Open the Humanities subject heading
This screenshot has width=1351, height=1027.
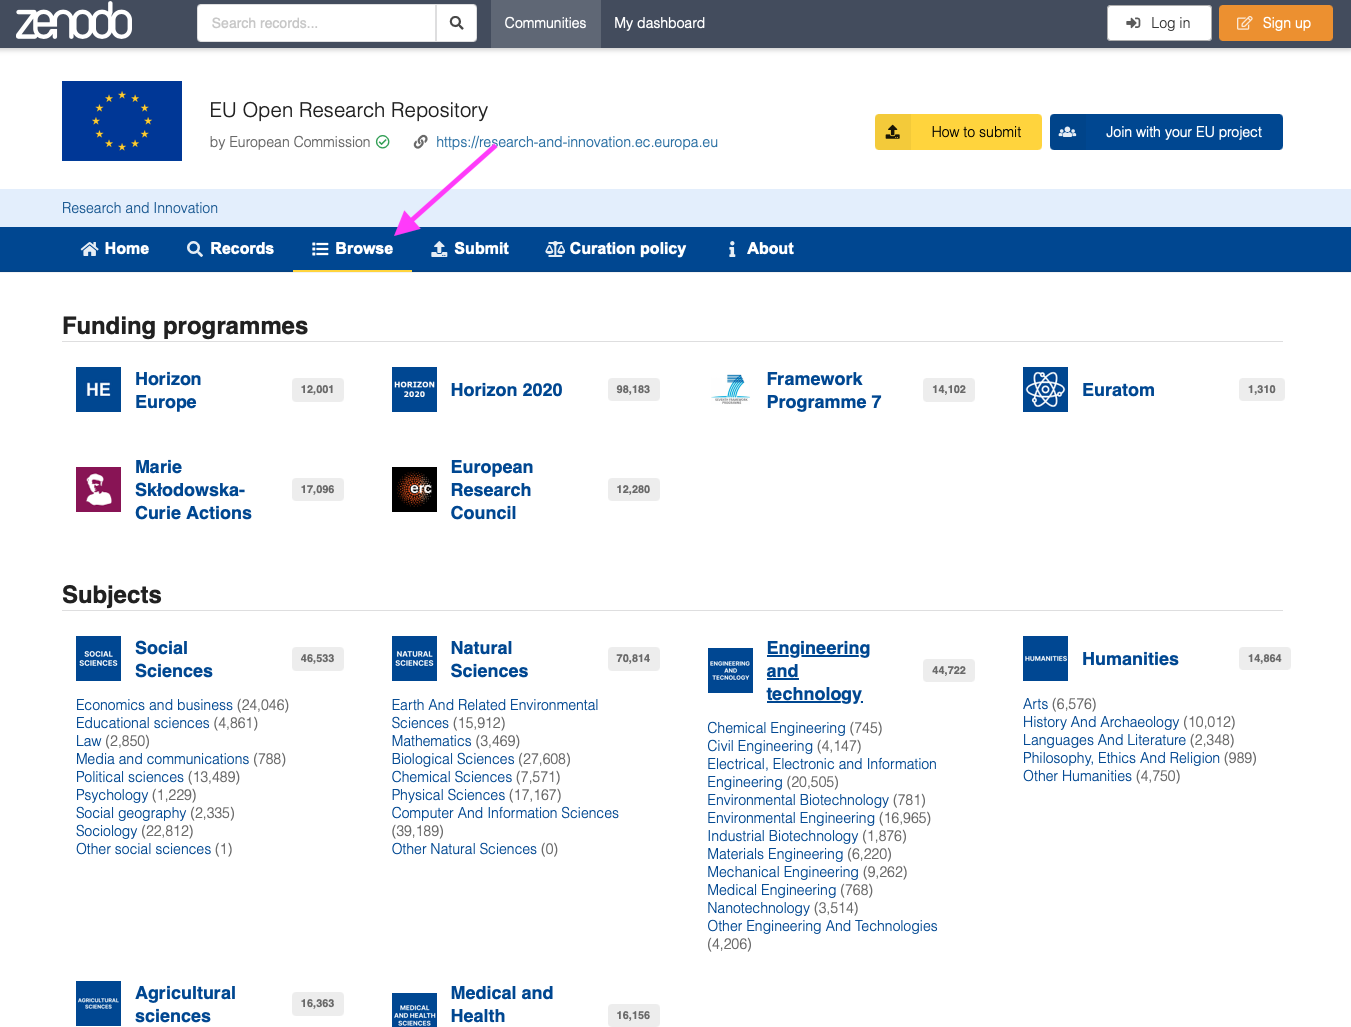pyautogui.click(x=1130, y=659)
